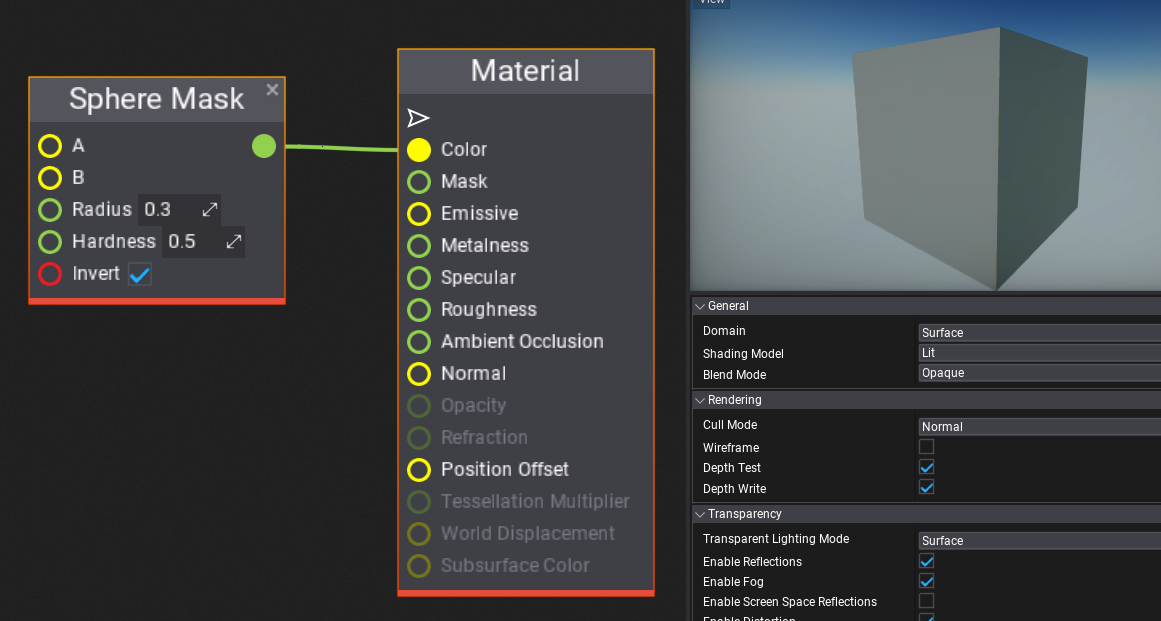This screenshot has width=1161, height=621.
Task: Toggle the Depth Write checkbox
Action: (x=926, y=487)
